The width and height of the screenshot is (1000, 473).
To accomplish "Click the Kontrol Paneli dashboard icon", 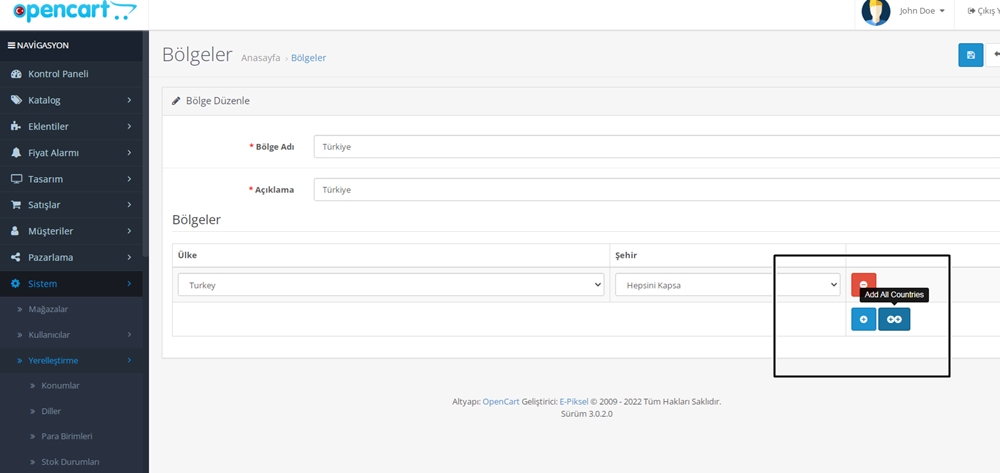I will pyautogui.click(x=17, y=74).
